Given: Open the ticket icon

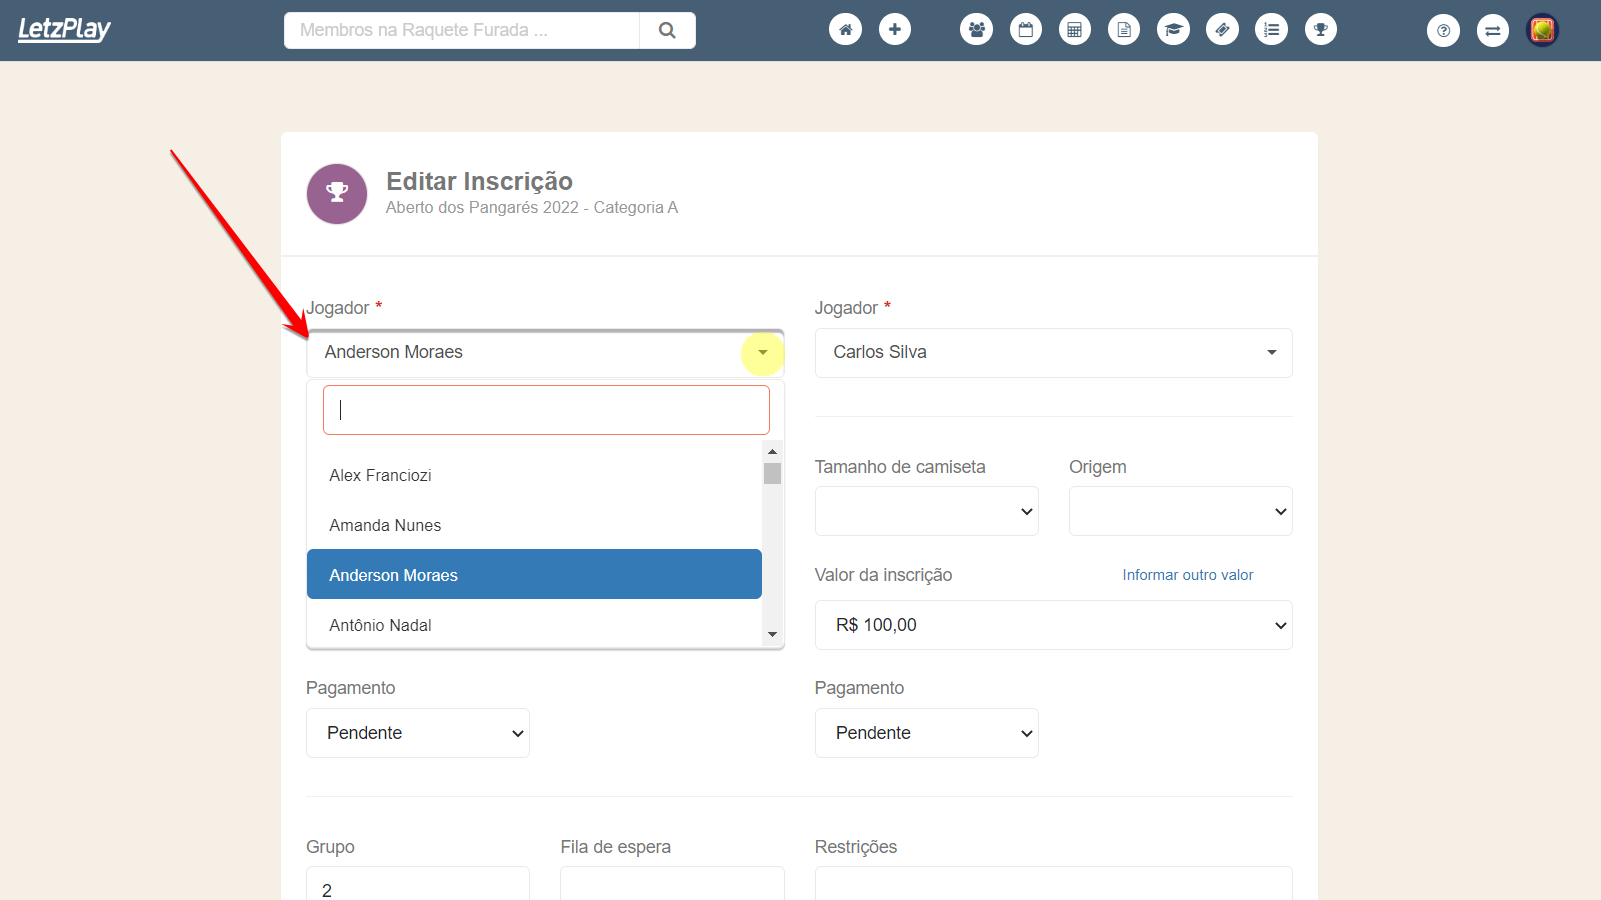Looking at the screenshot, I should coord(1222,30).
